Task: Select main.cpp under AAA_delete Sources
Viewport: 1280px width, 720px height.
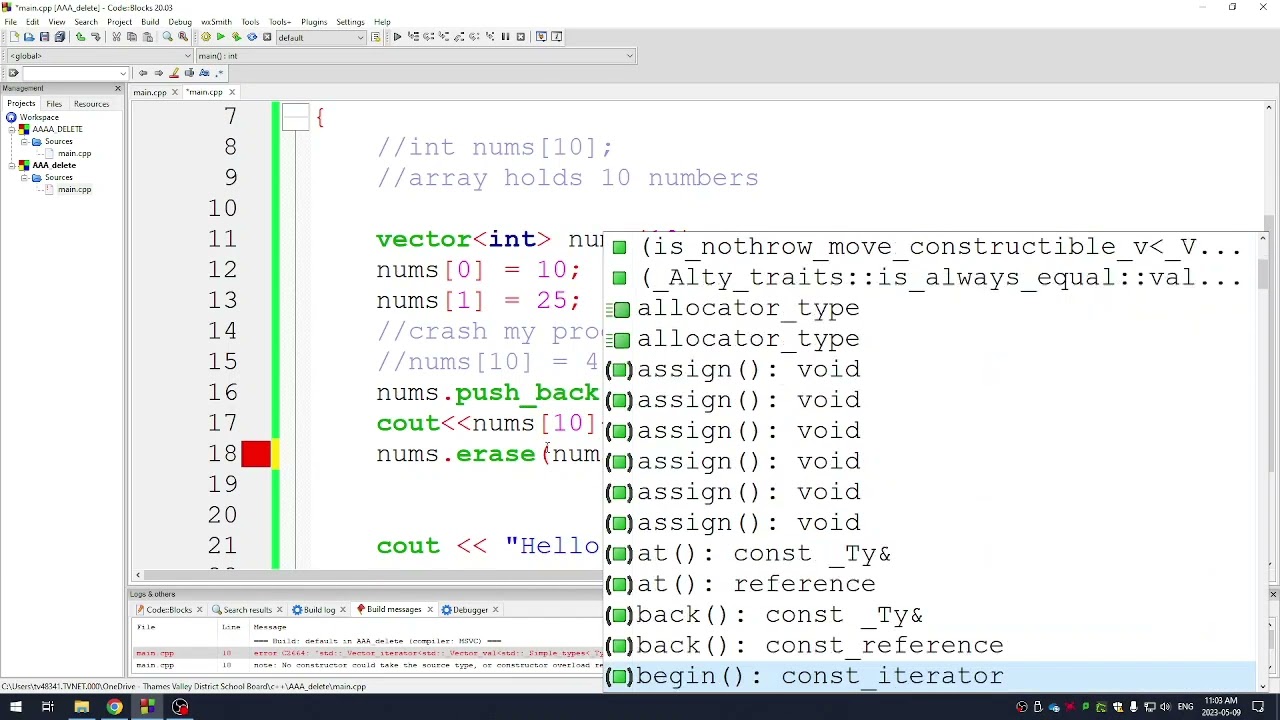Action: (x=74, y=189)
